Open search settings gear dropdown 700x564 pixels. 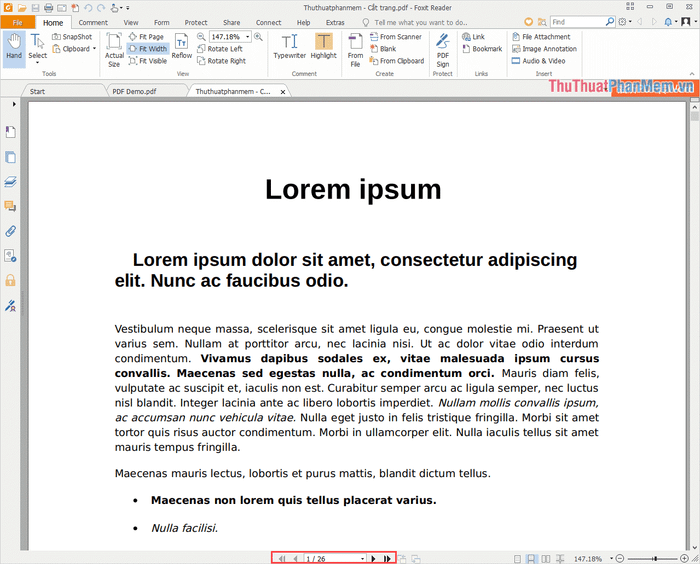pos(625,22)
